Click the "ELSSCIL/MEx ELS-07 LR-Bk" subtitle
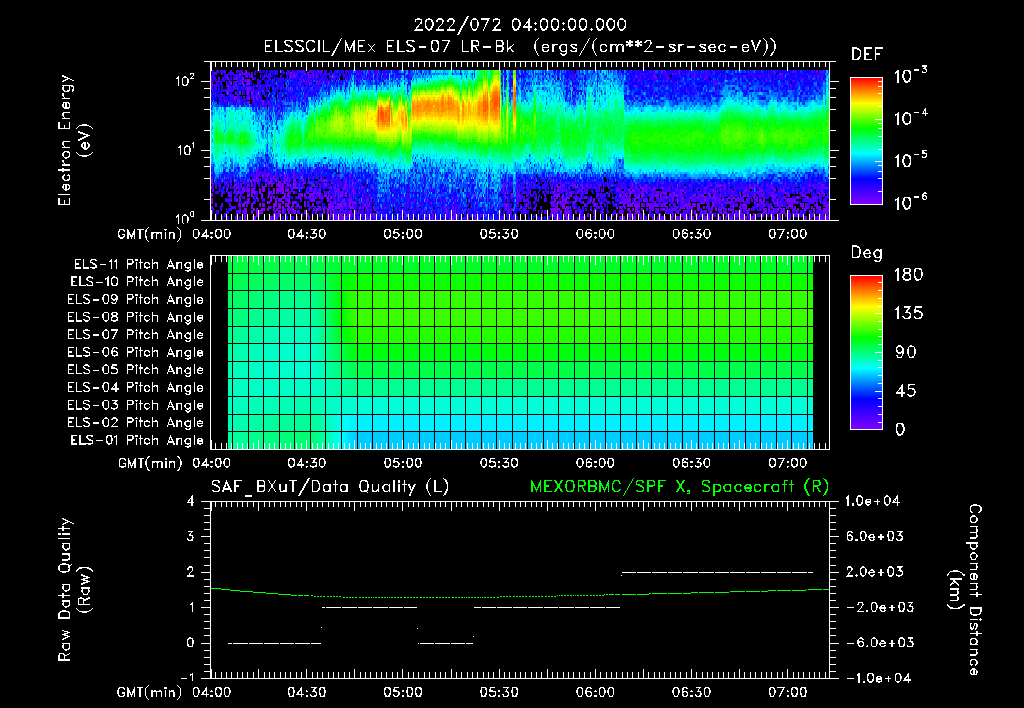 click(389, 47)
